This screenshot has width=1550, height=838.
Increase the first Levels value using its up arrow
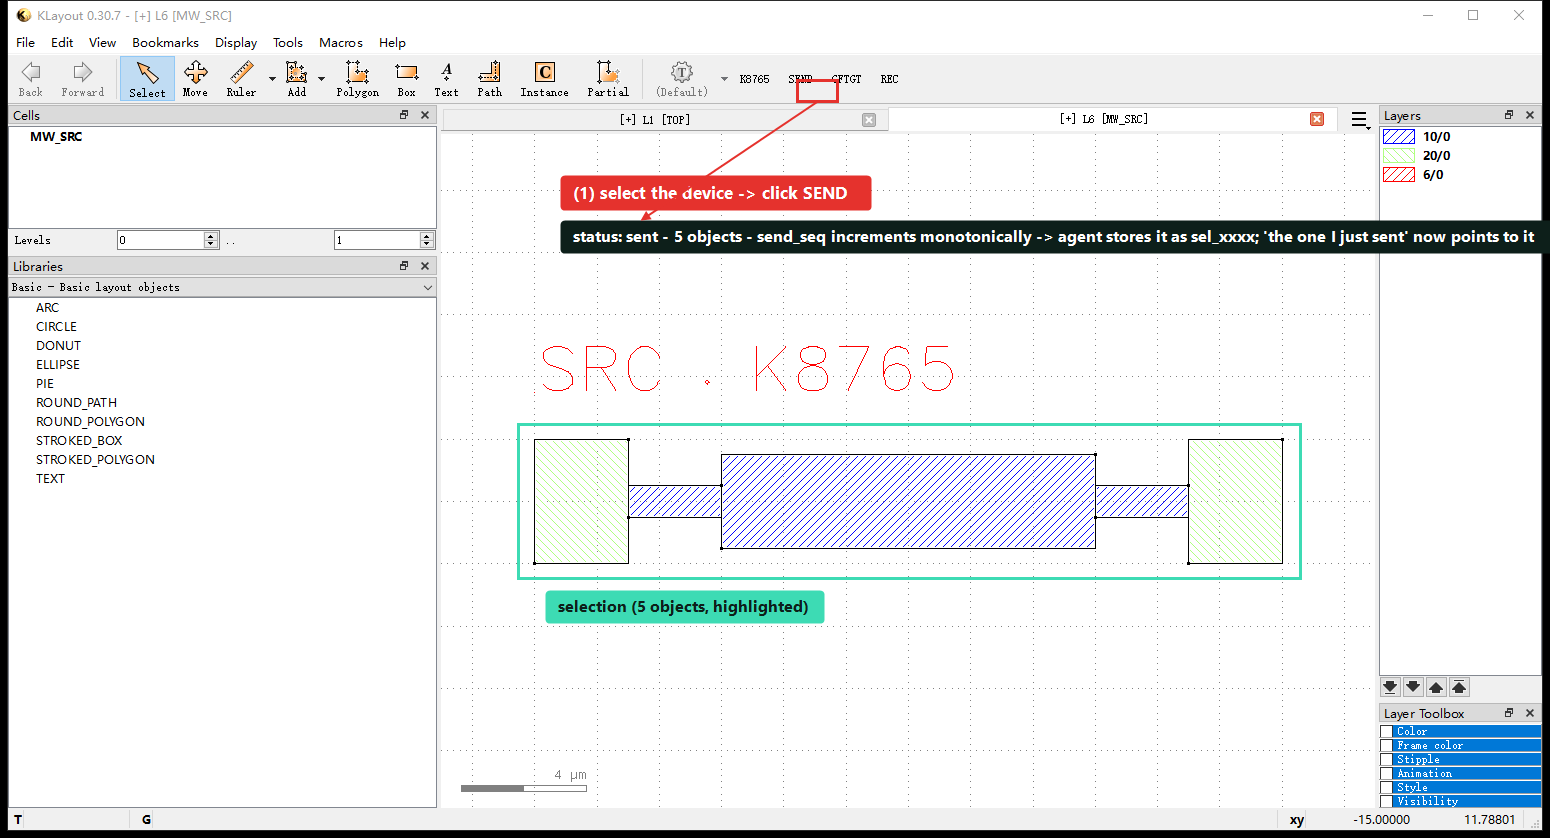point(211,236)
